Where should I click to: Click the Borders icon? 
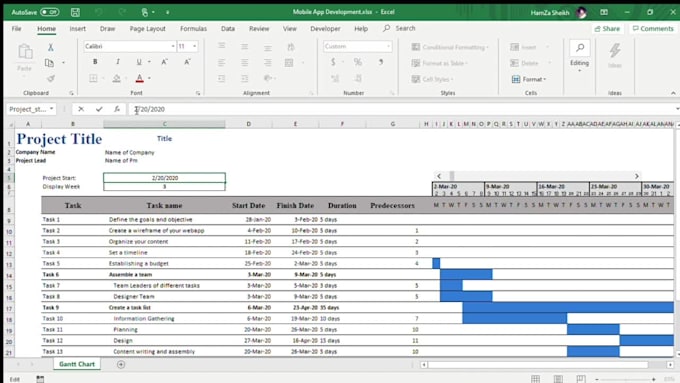[93, 79]
